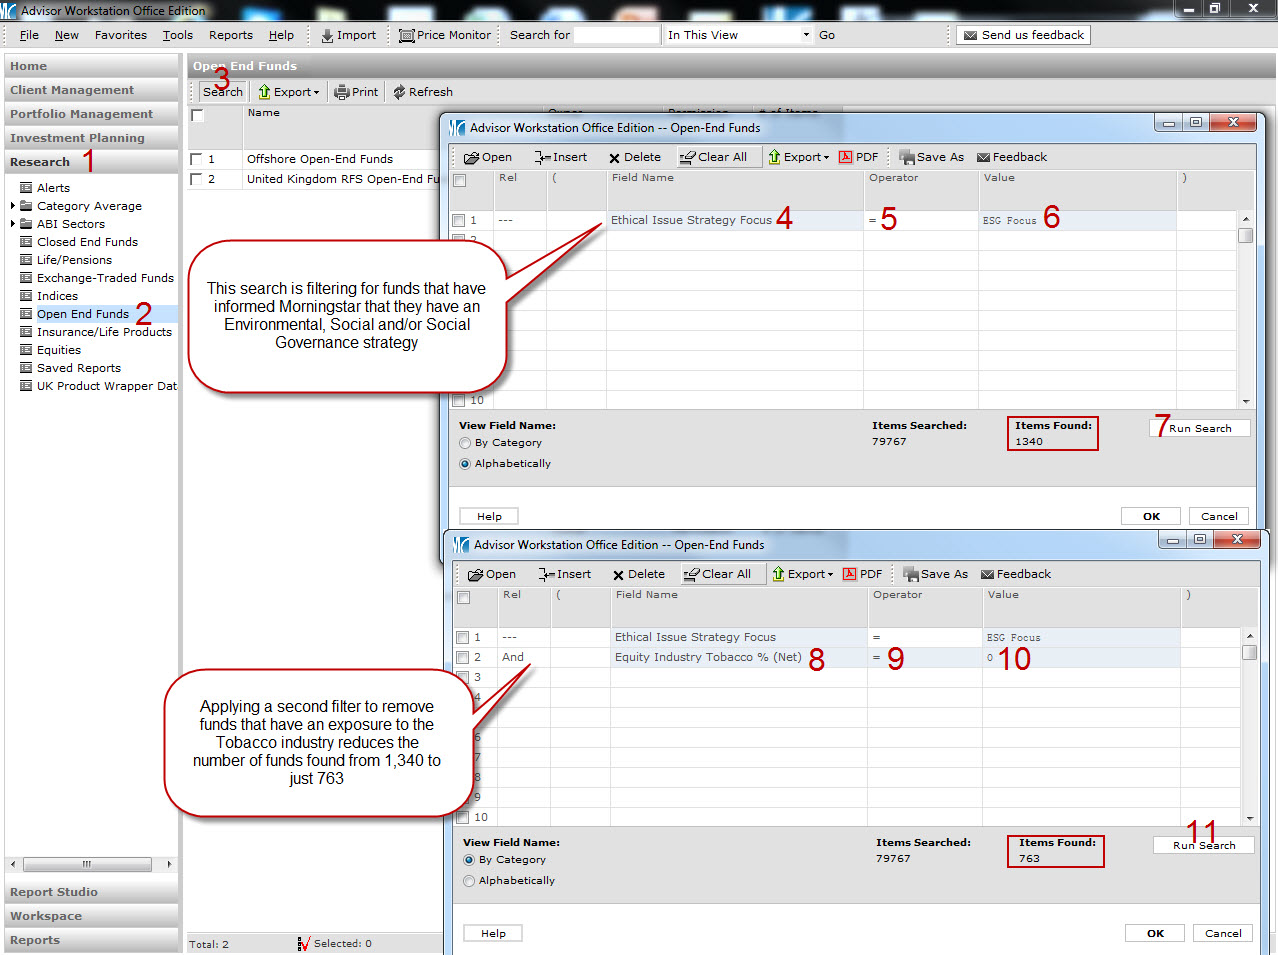The height and width of the screenshot is (955, 1278).
Task: Open the Favorites menu
Action: [x=120, y=35]
